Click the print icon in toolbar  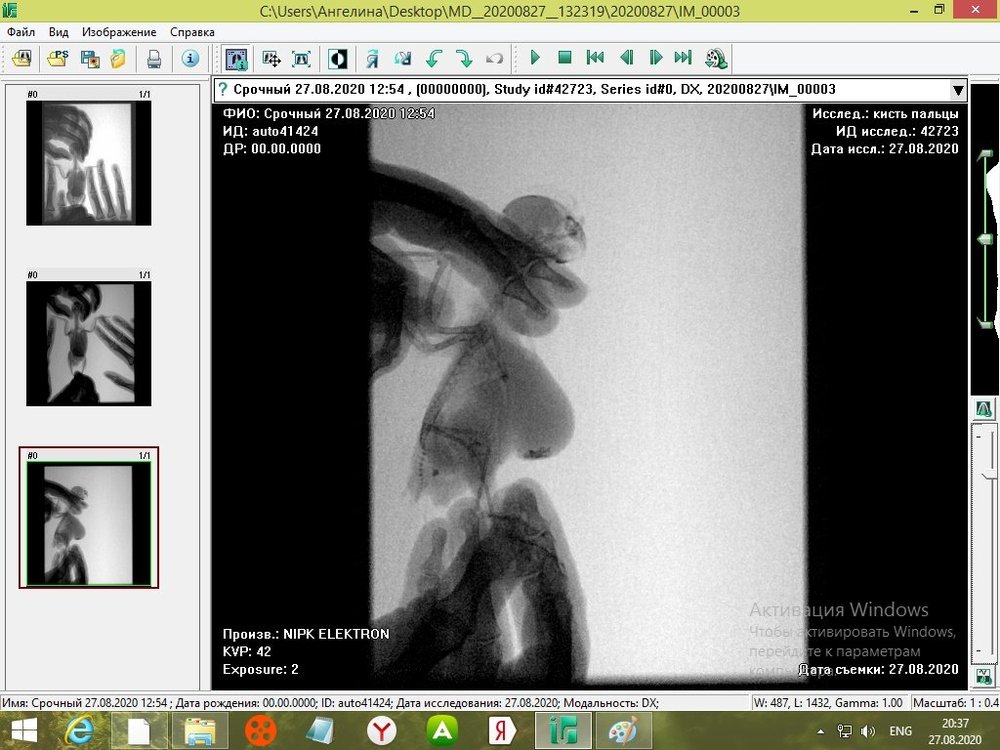(x=154, y=59)
